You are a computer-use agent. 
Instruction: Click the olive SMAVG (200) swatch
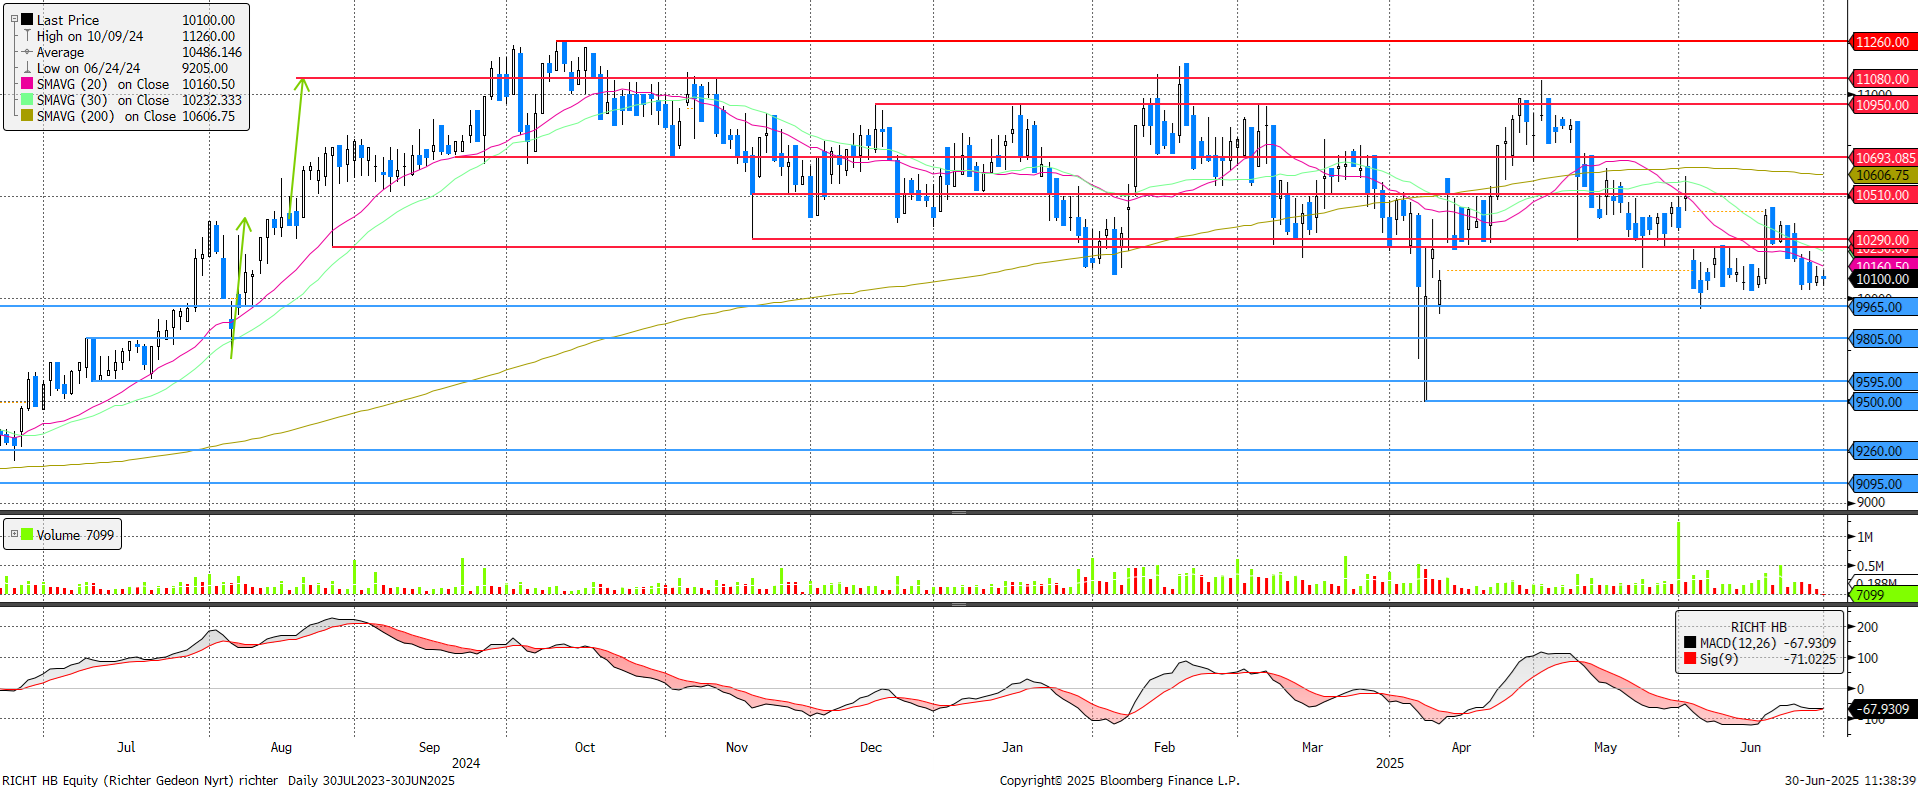pyautogui.click(x=27, y=116)
